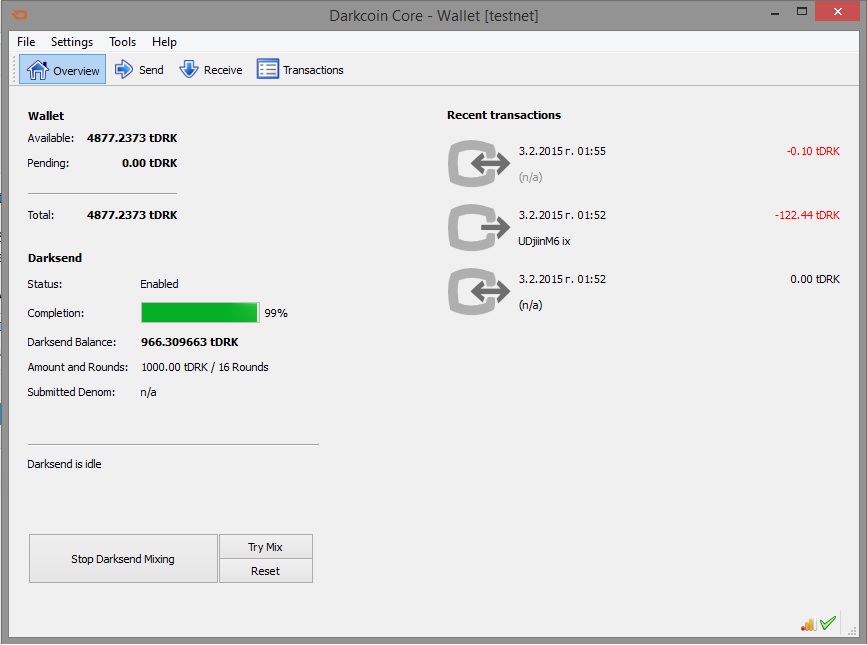This screenshot has height=645, width=867.
Task: Click the Try Mix button
Action: click(265, 547)
